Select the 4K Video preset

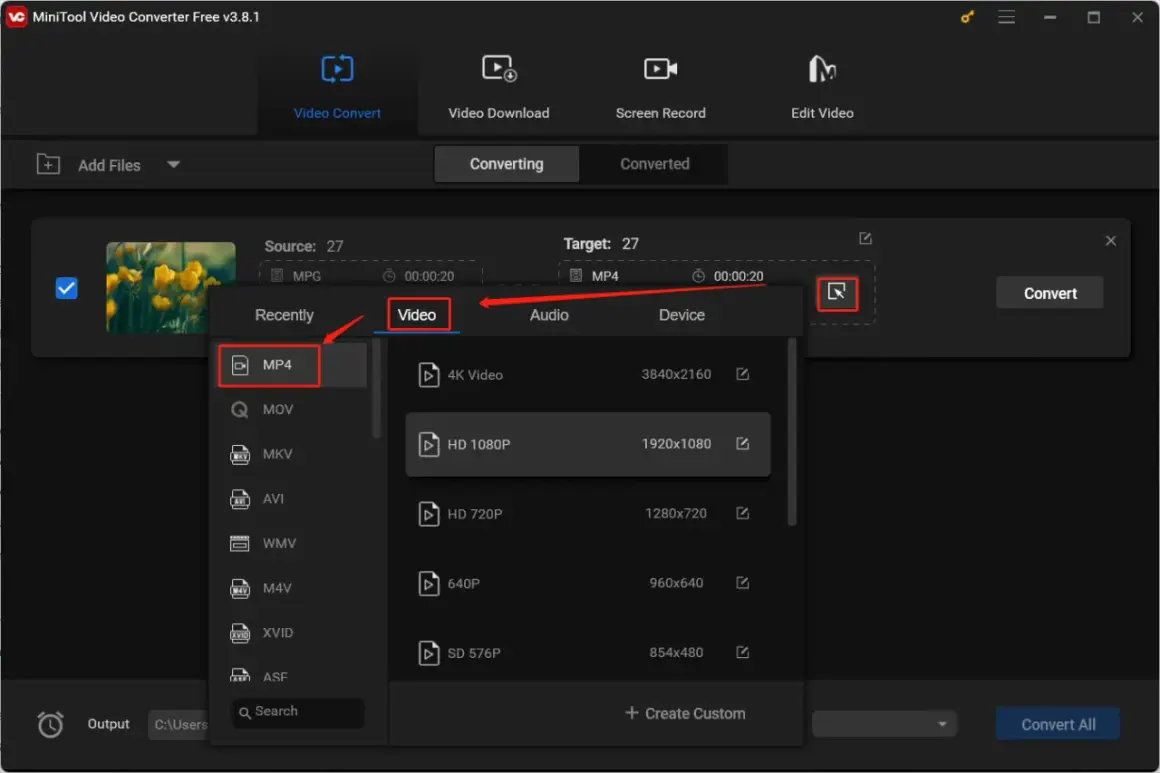pyautogui.click(x=587, y=374)
